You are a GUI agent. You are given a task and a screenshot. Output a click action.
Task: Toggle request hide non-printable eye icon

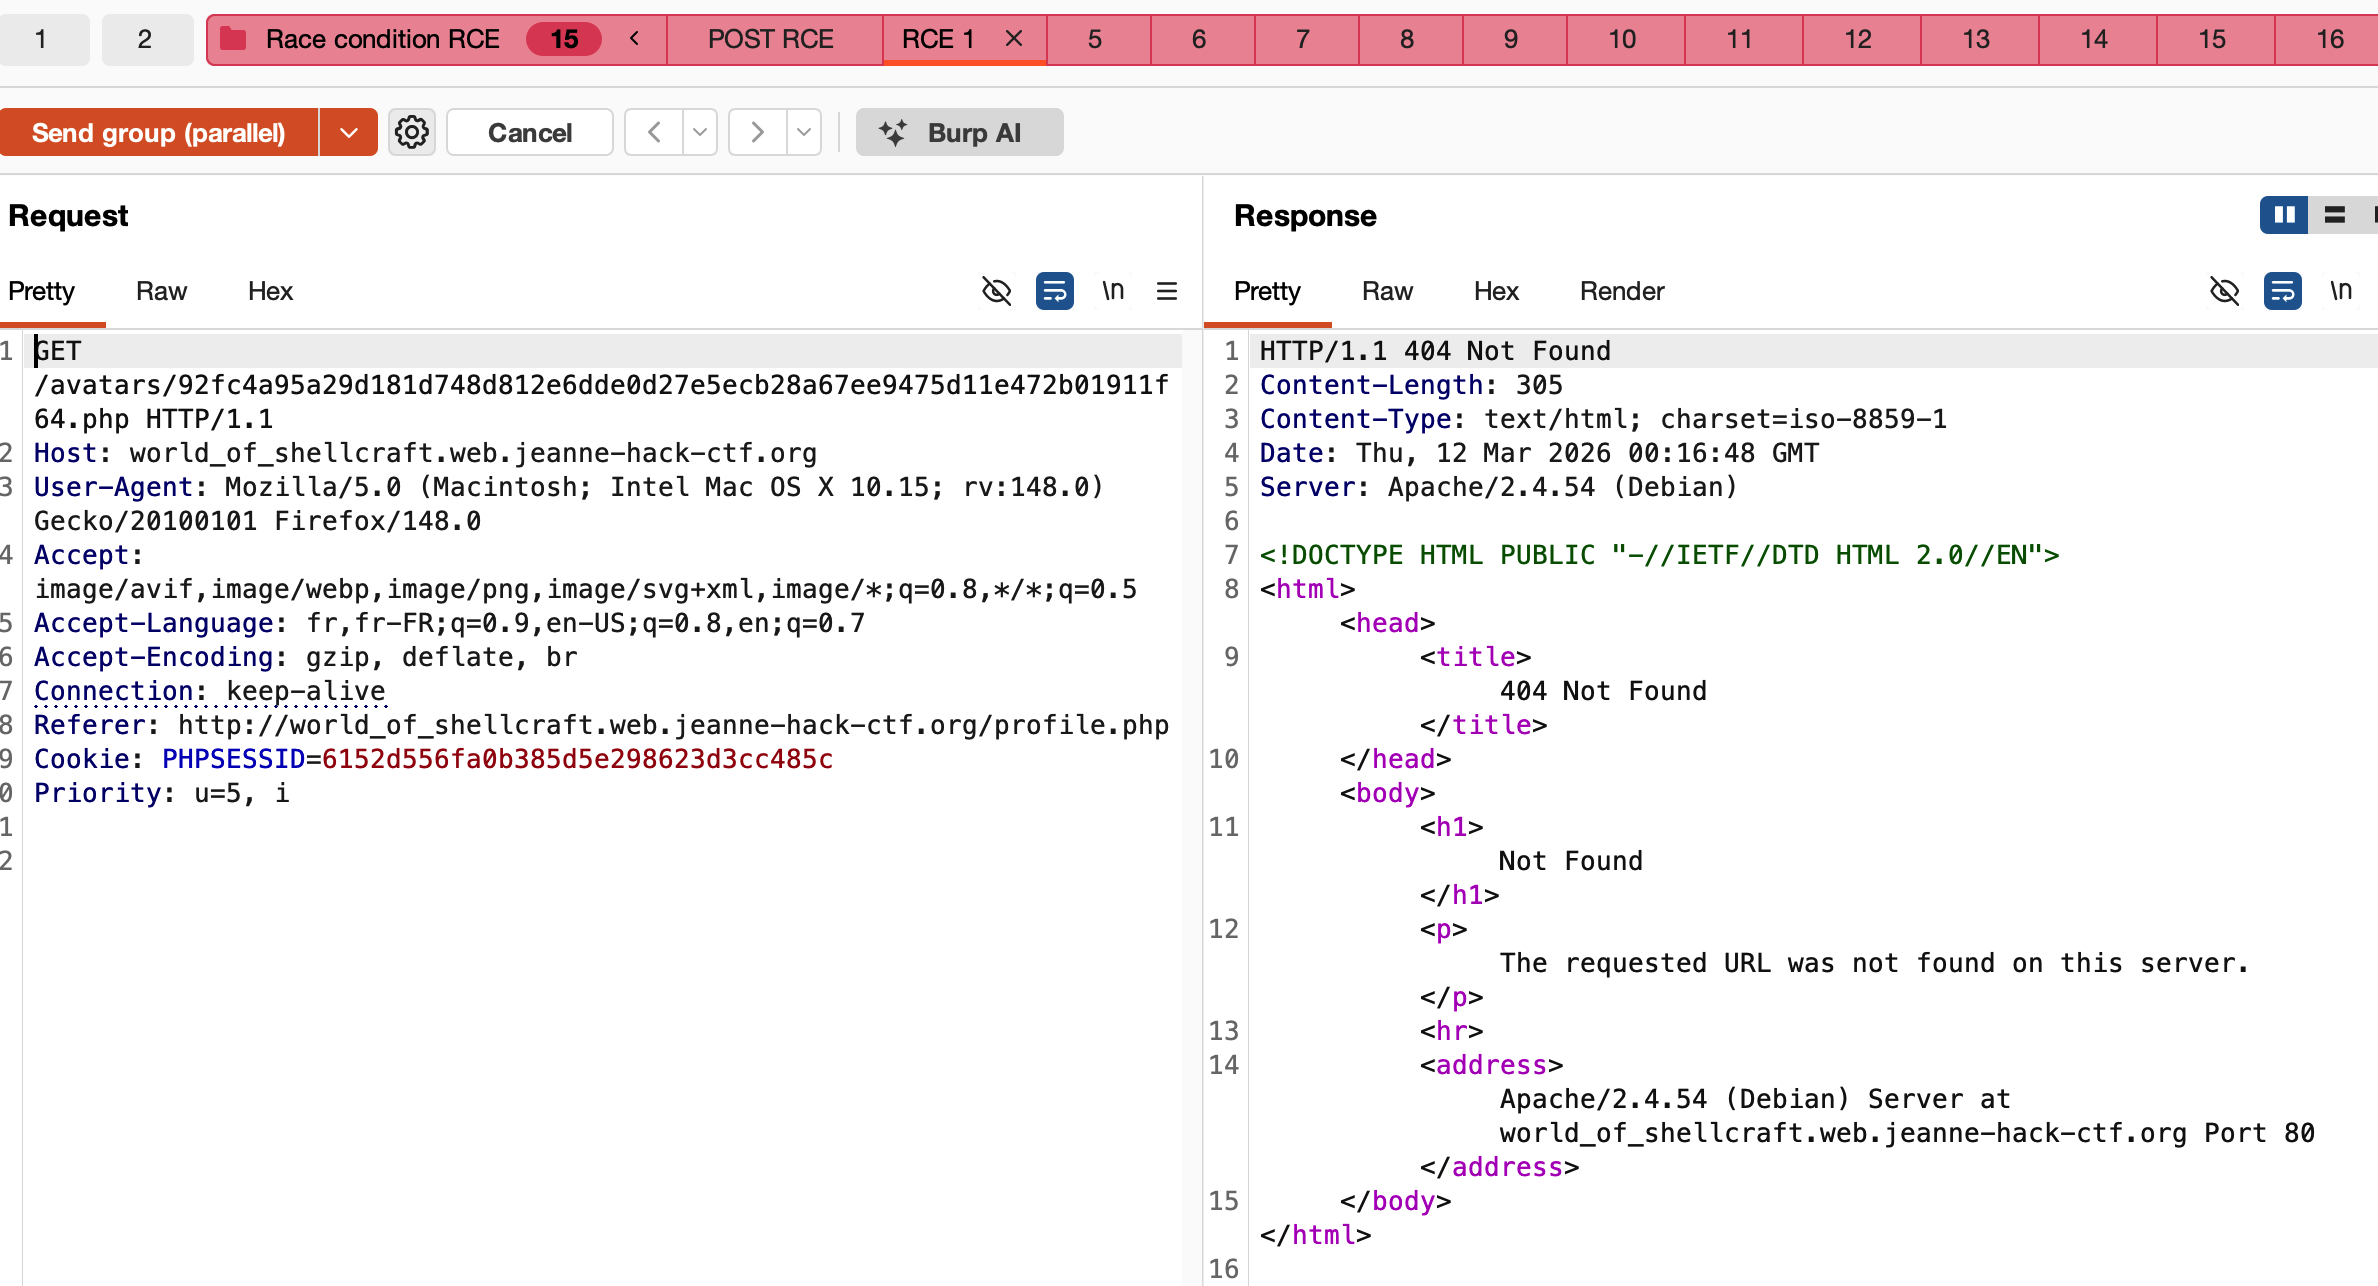pyautogui.click(x=996, y=291)
